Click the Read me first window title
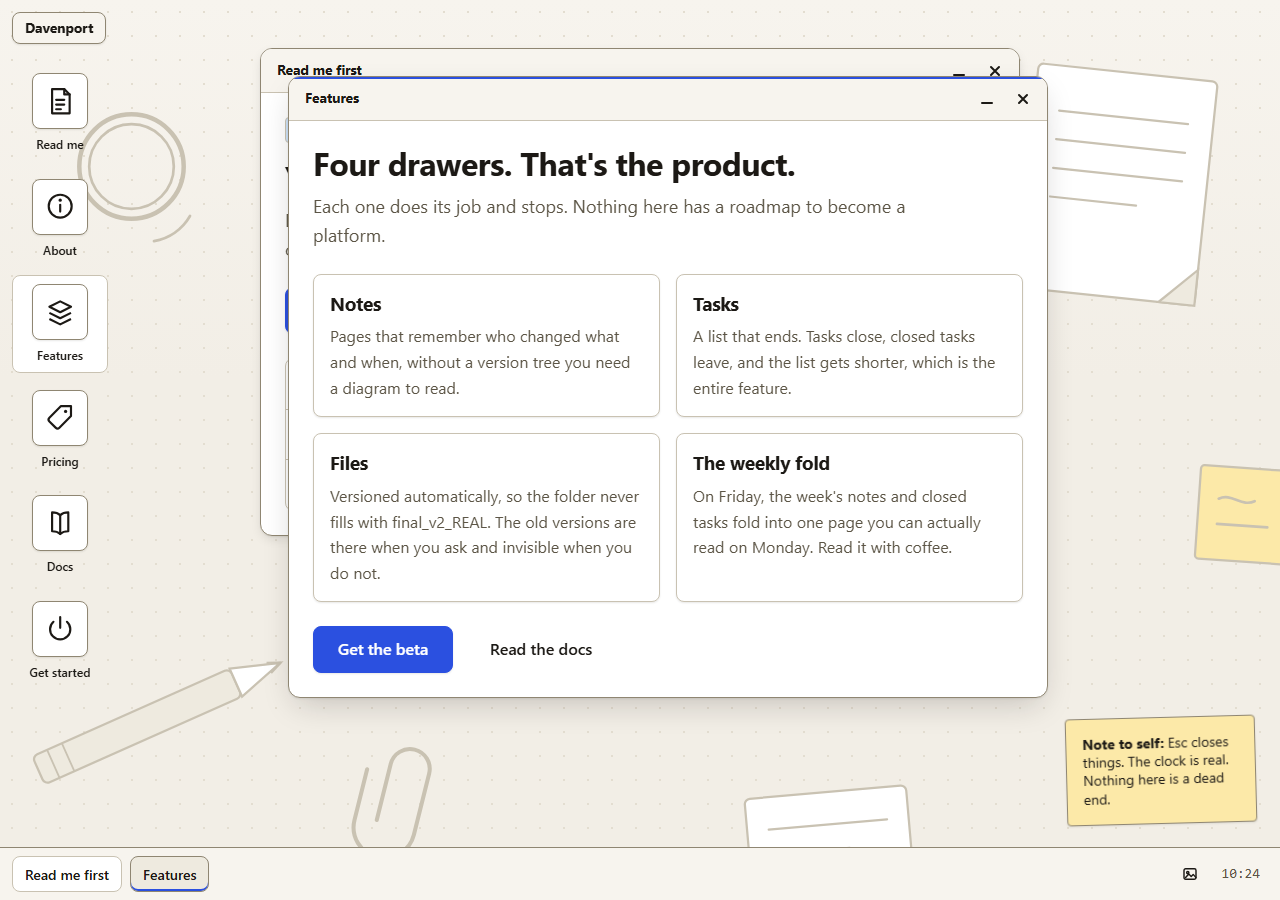 tap(319, 70)
